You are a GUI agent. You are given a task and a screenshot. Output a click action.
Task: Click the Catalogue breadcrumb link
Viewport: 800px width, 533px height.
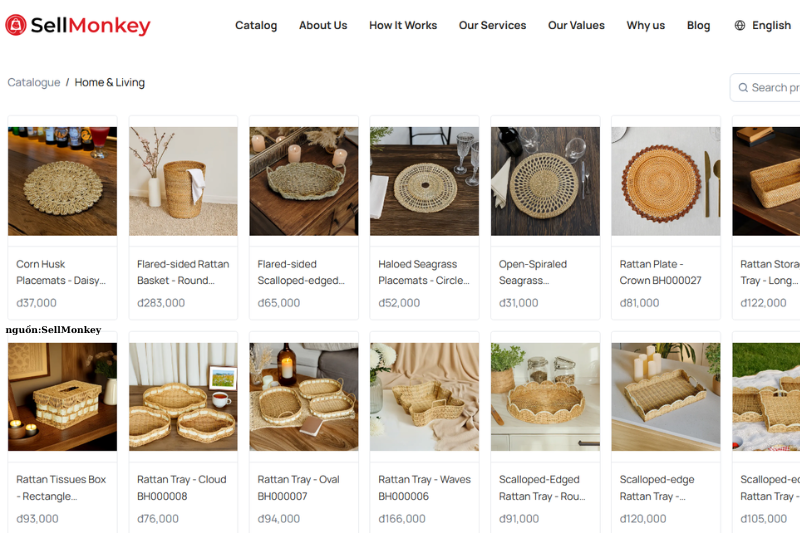(x=34, y=82)
